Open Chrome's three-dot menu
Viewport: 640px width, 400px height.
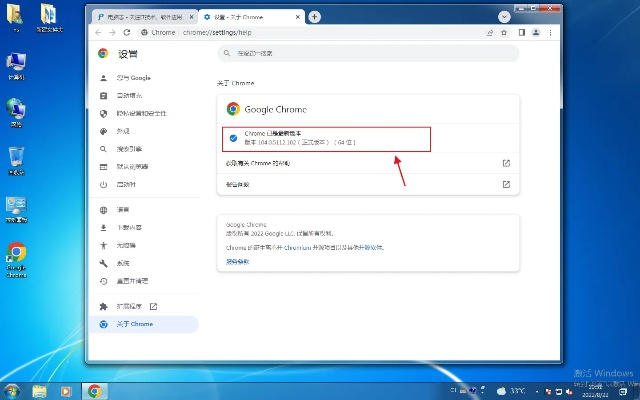click(552, 32)
